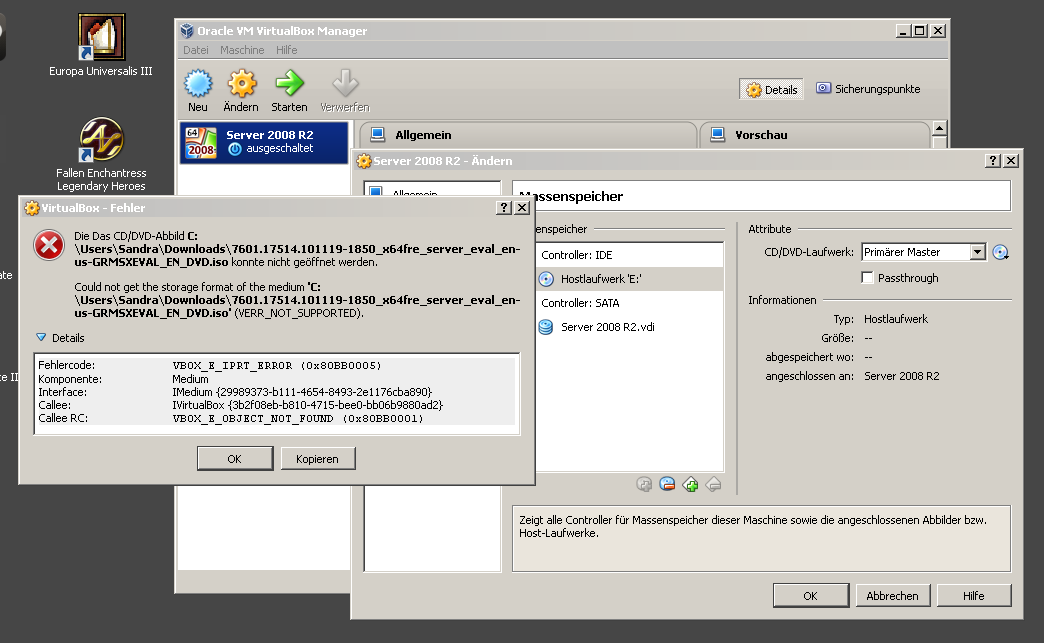This screenshot has width=1044, height=643.
Task: Click the IMedium interface GUID line
Action: point(302,392)
